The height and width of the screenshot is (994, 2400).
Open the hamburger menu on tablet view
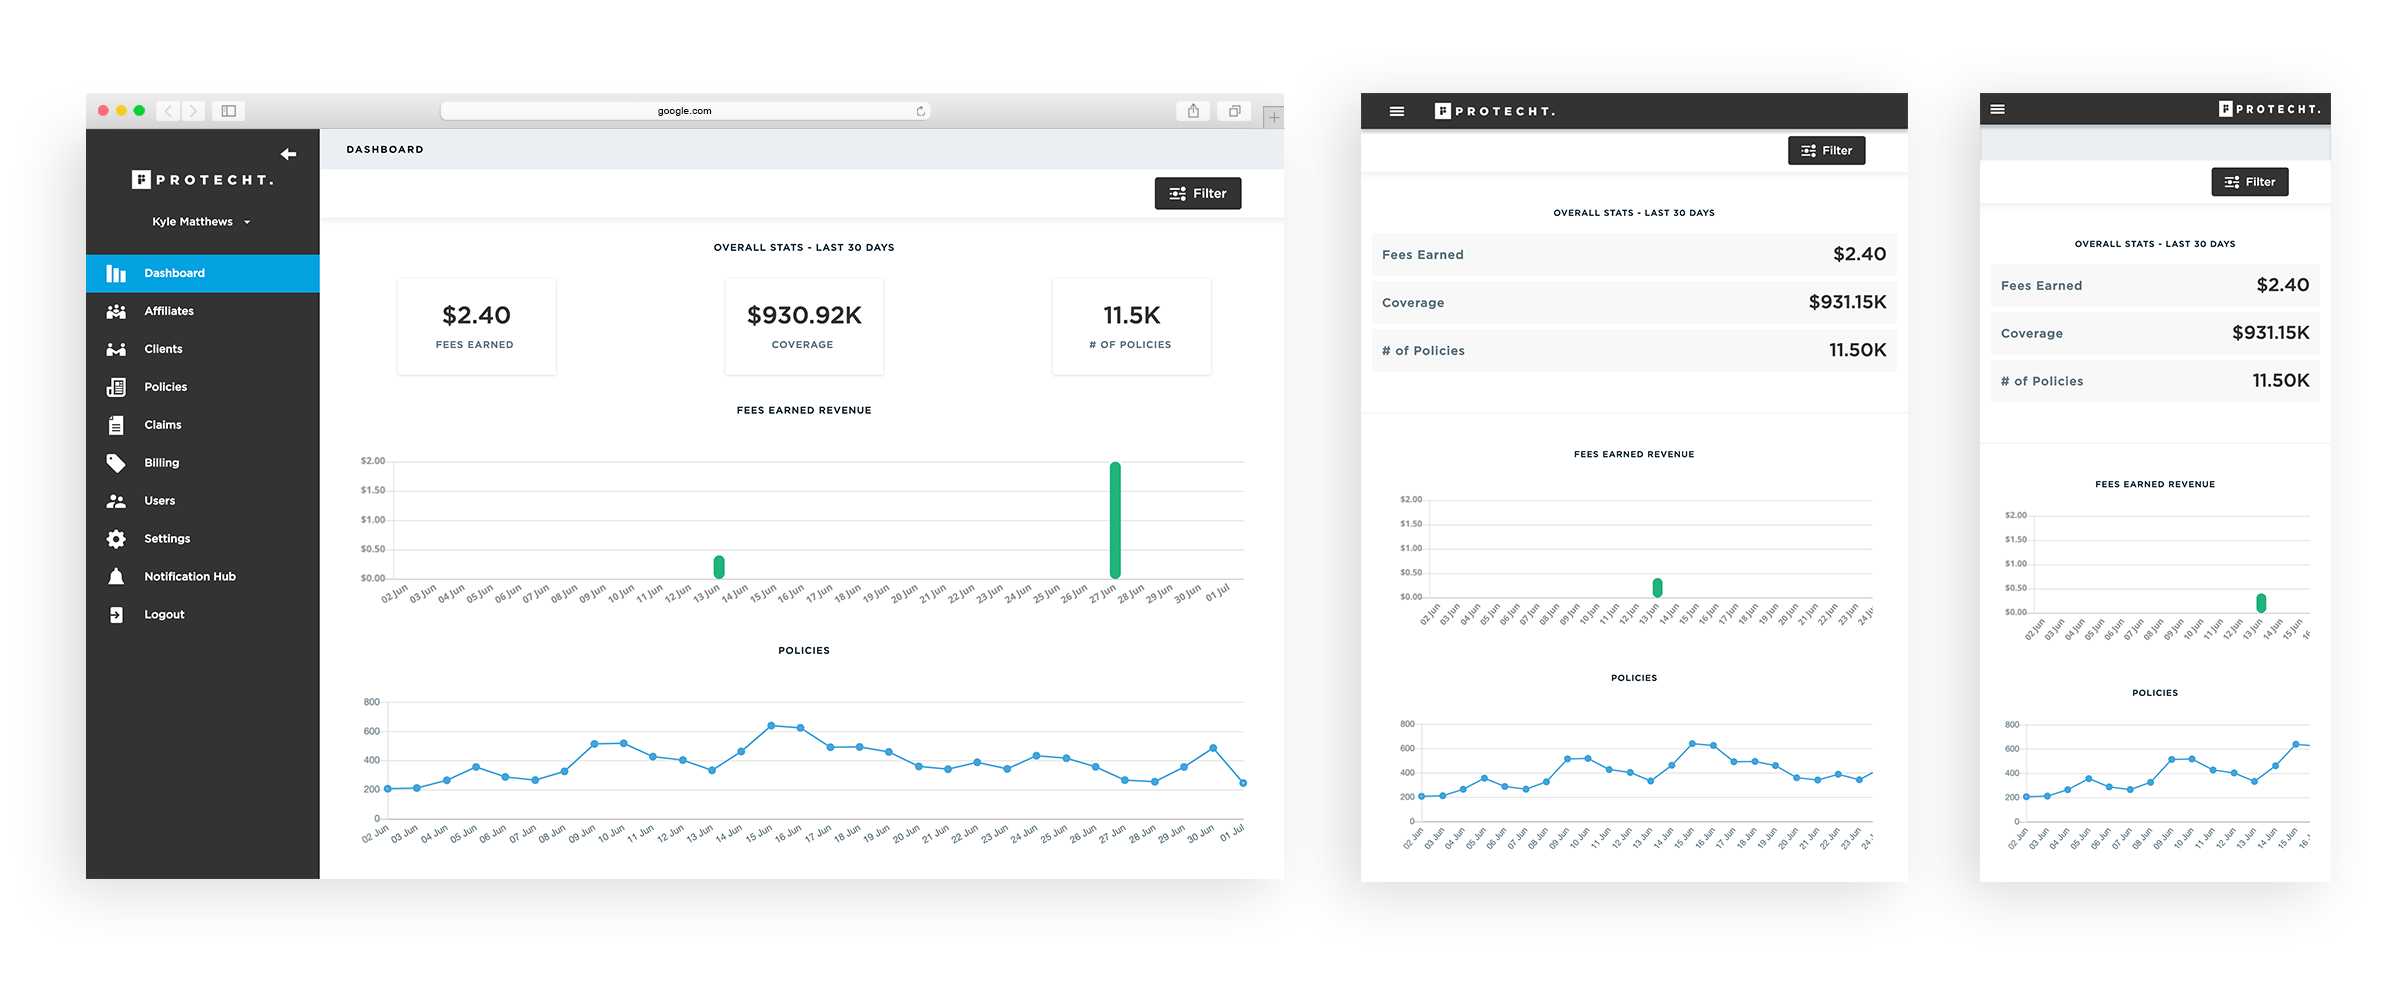[1397, 111]
